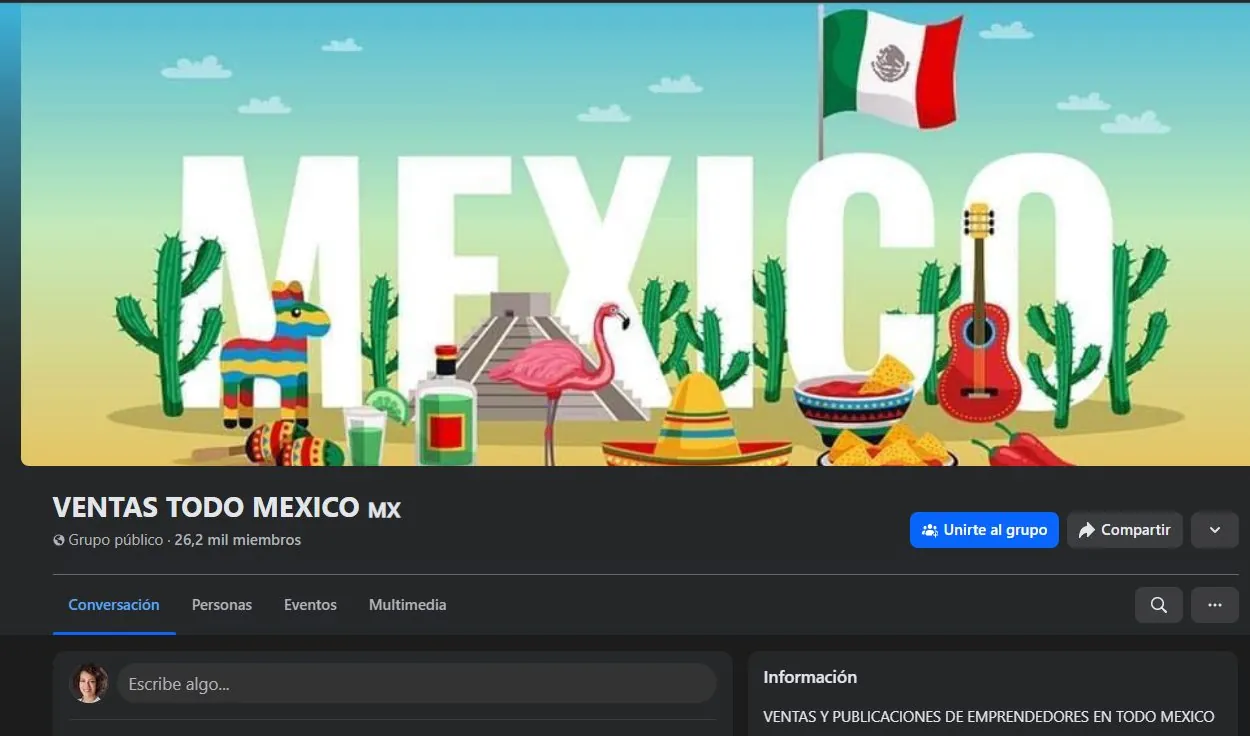Switch to the Personas tab

click(x=222, y=604)
